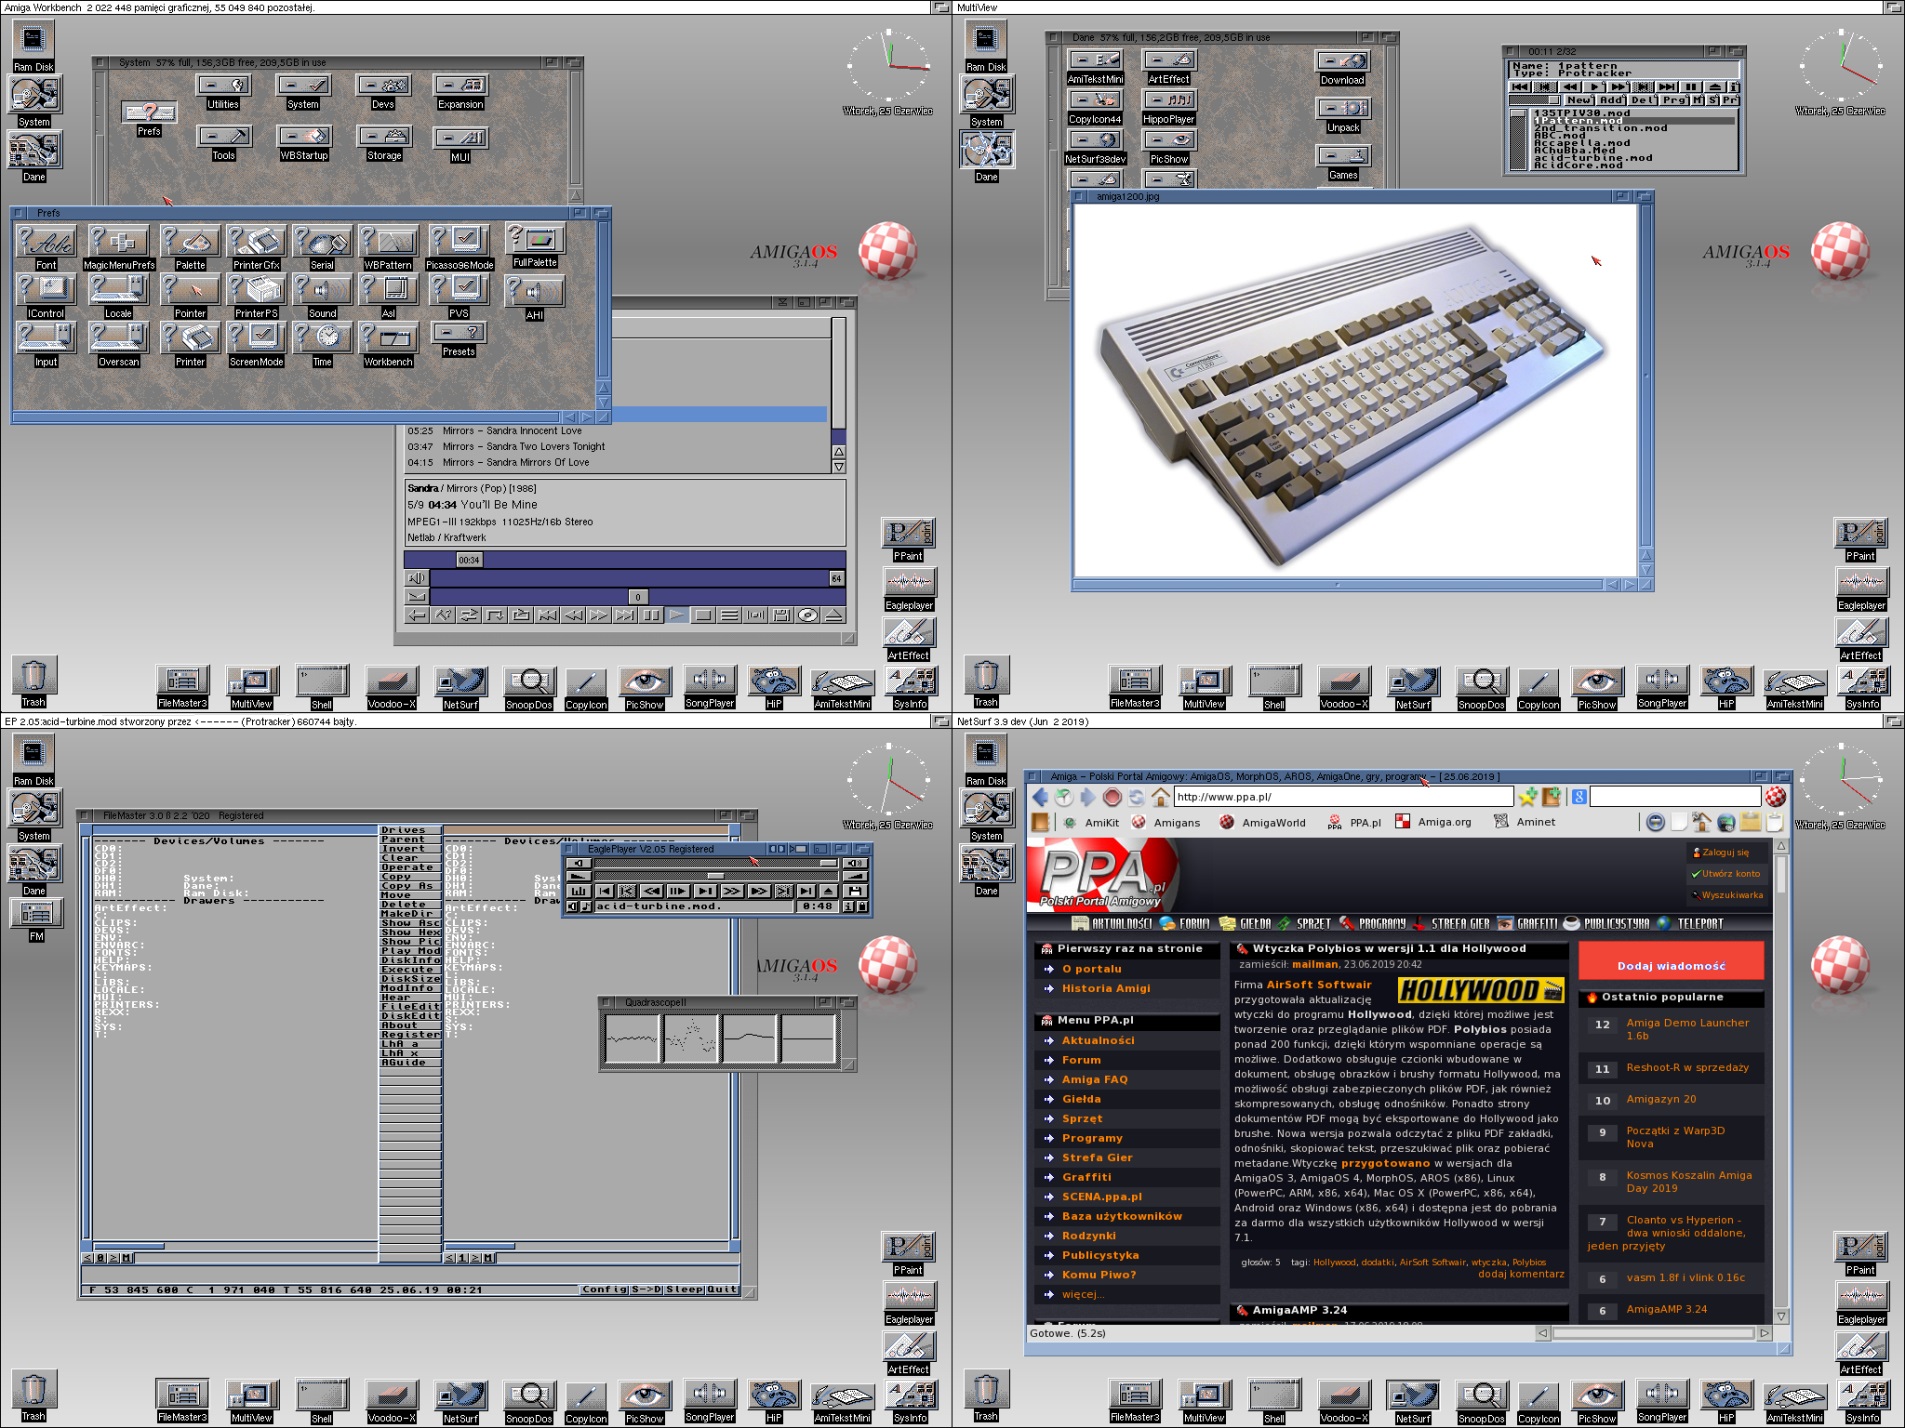The height and width of the screenshot is (1428, 1905).
Task: Open HippoPlayer drawer in Dane window
Action: [x=1168, y=107]
